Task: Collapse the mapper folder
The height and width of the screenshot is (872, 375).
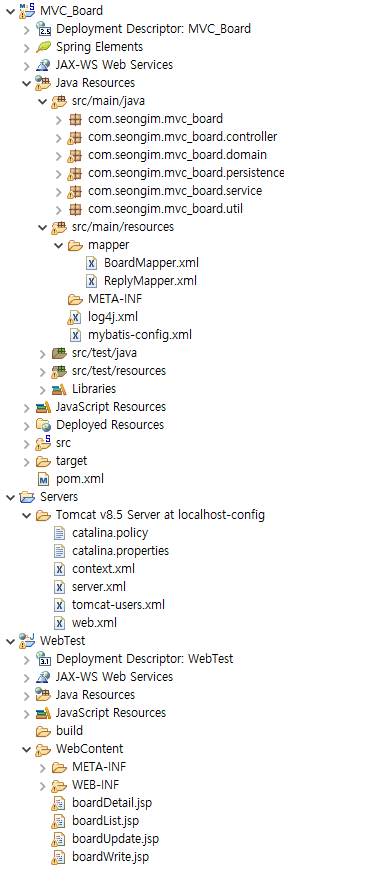Action: (x=58, y=245)
